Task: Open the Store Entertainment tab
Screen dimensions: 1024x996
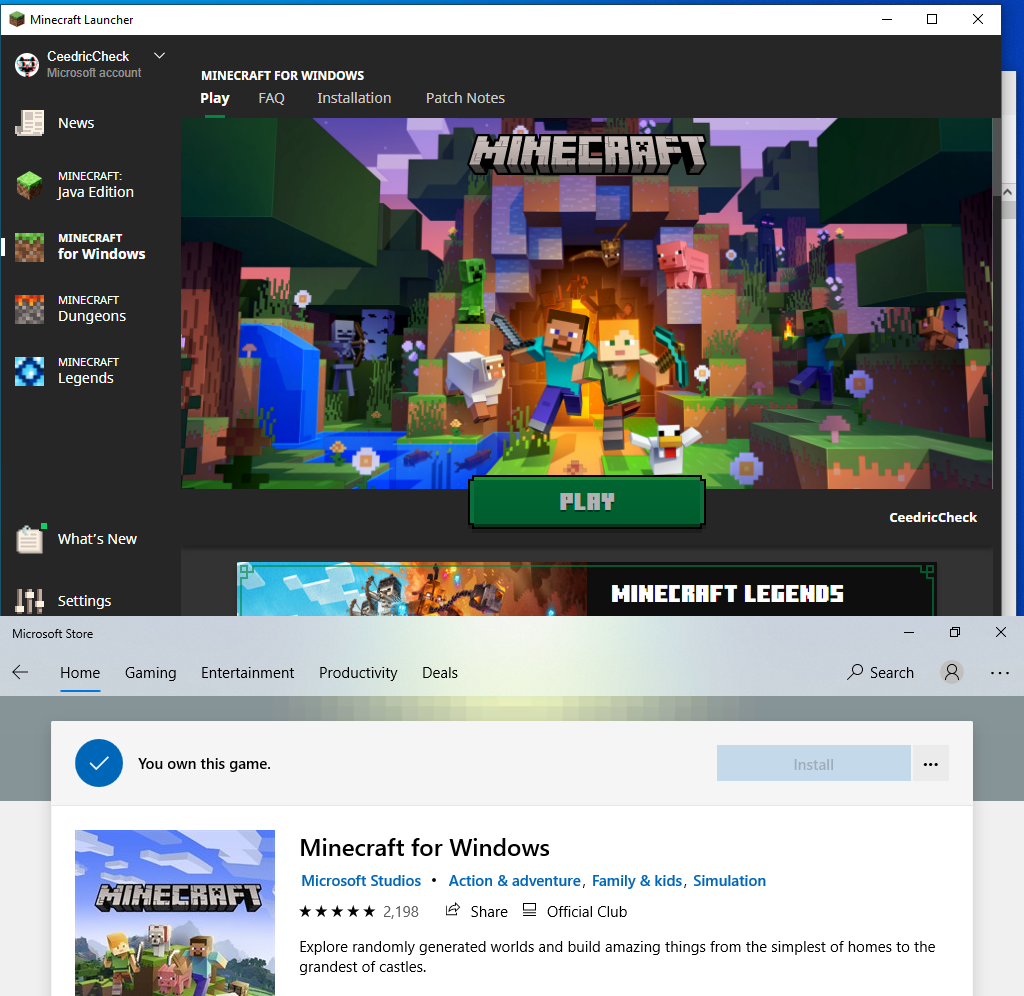Action: 248,673
